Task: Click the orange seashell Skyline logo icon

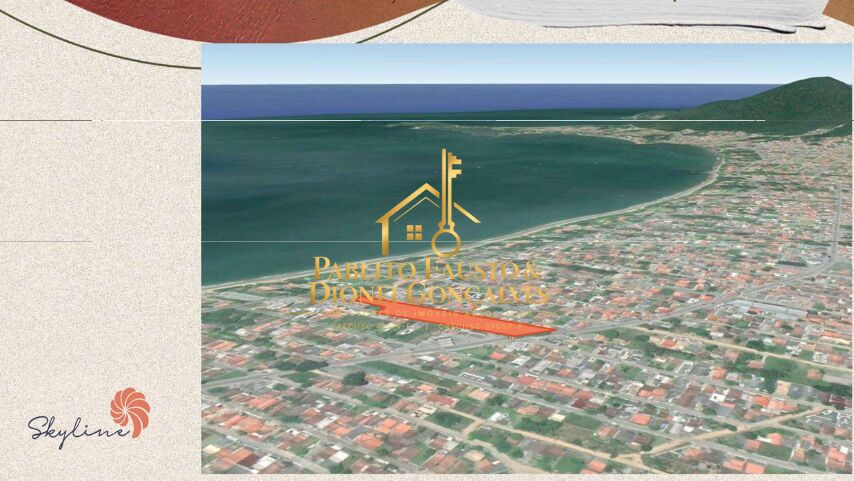Action: pos(130,412)
